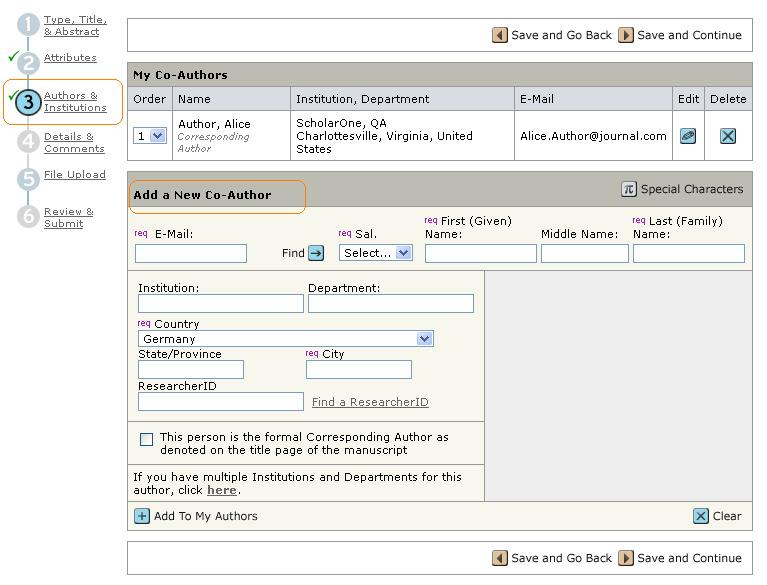Open the Find a ResearcherID link

click(x=370, y=402)
